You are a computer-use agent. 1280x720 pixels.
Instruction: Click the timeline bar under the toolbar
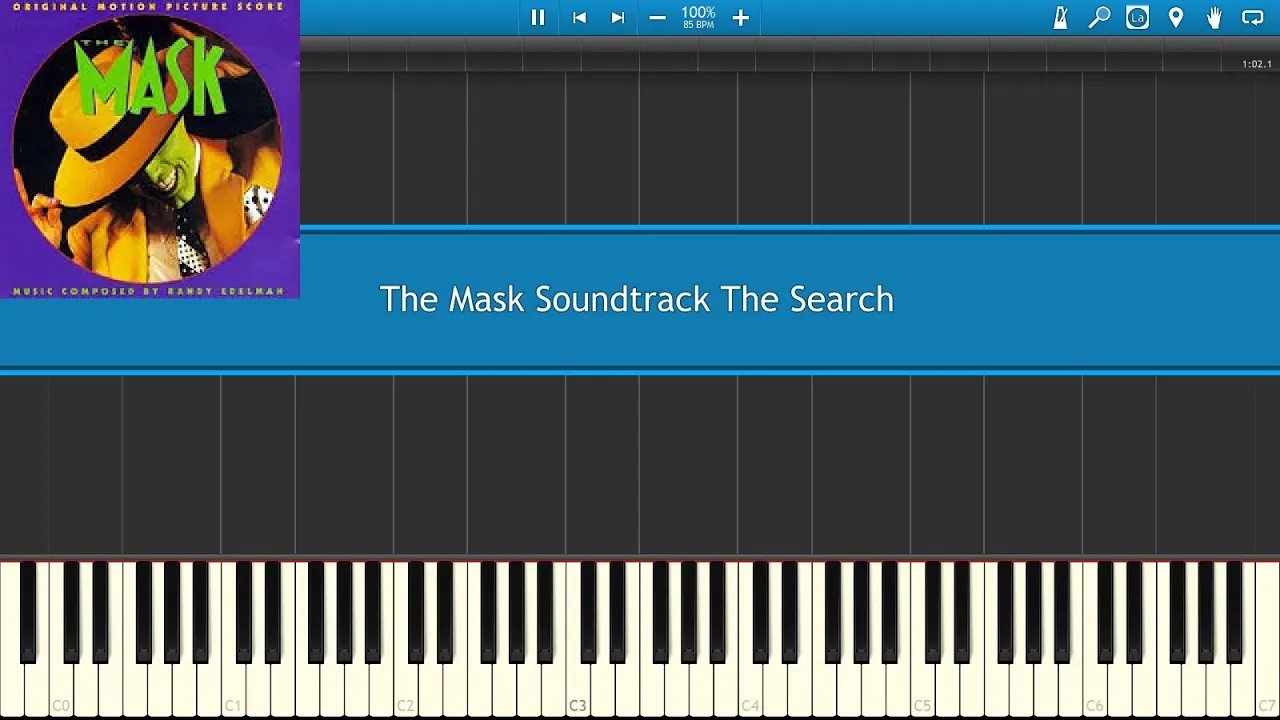[x=790, y=54]
